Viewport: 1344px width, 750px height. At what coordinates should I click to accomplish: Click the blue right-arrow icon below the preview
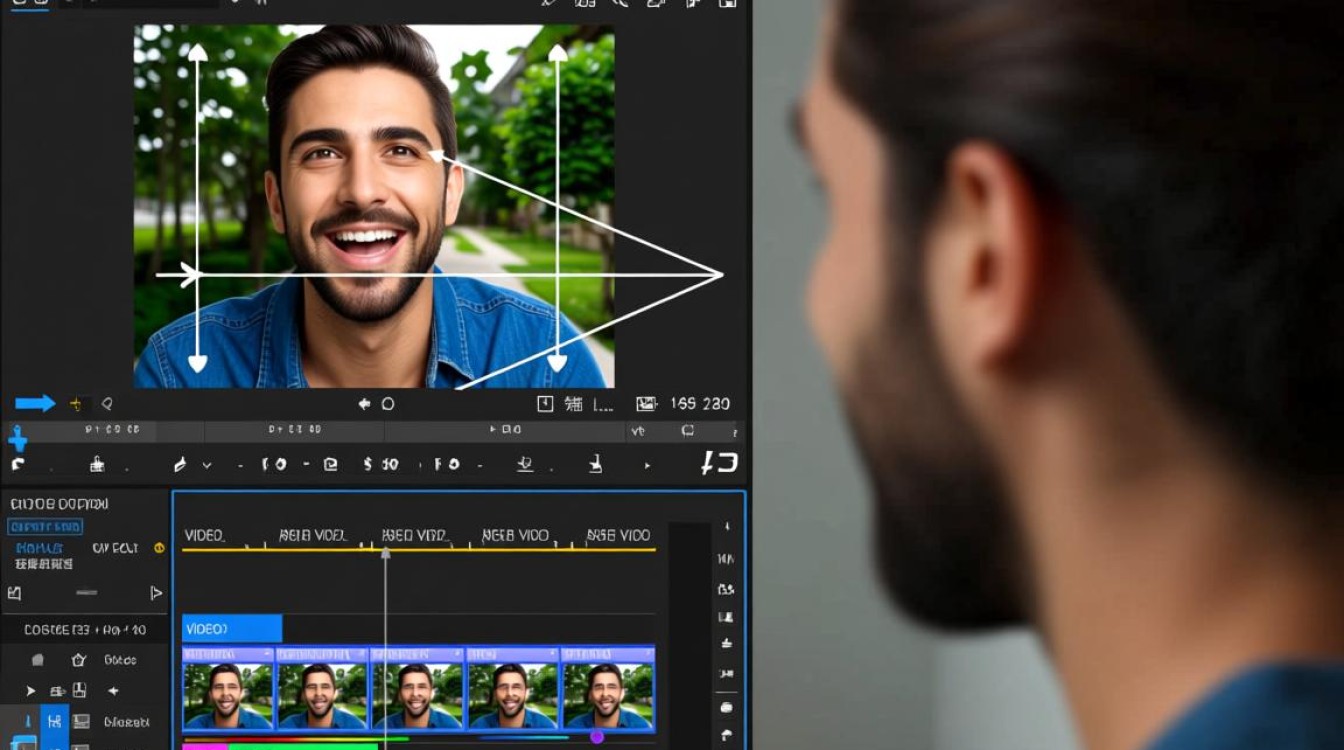(35, 403)
